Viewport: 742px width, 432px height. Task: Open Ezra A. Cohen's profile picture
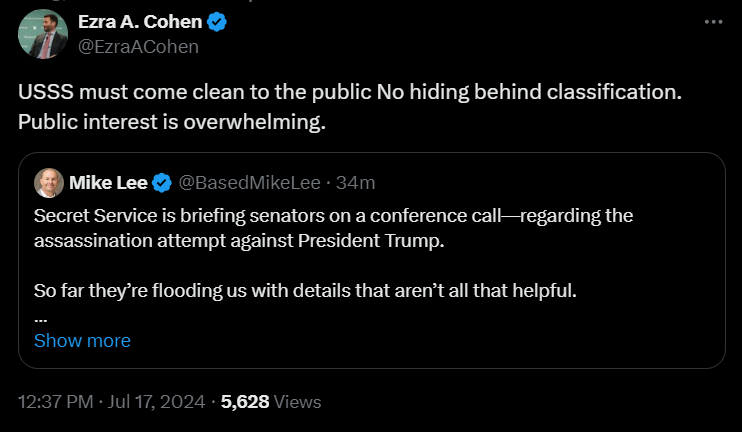click(42, 33)
